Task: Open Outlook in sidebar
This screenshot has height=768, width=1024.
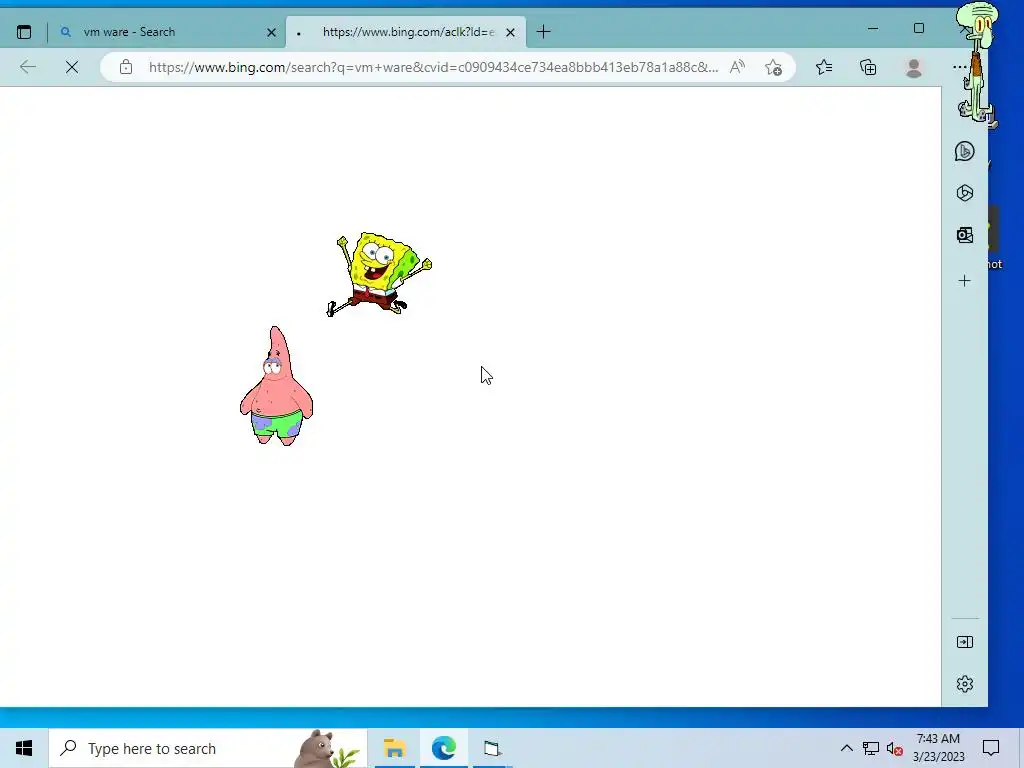Action: pyautogui.click(x=965, y=234)
